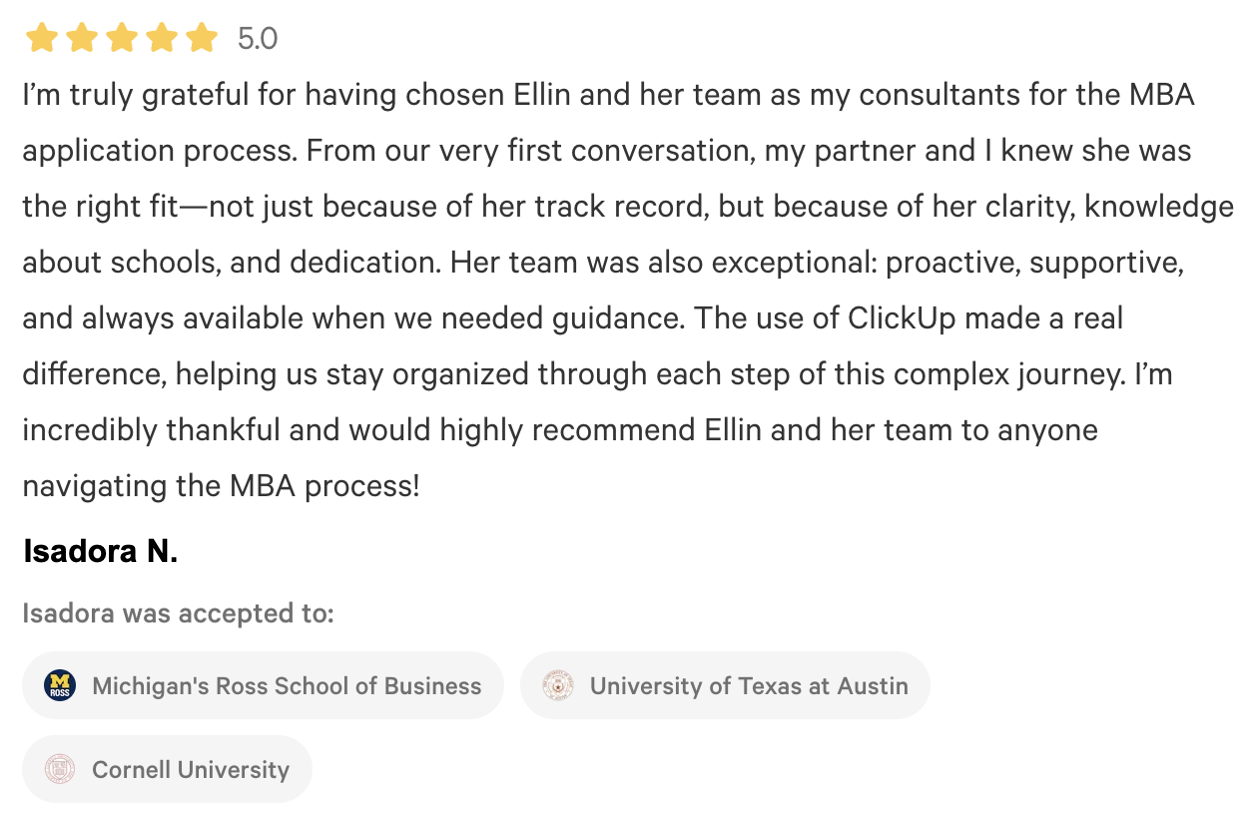Open the Cornell University school label
Viewport: 1250px width, 826px height.
[x=190, y=769]
